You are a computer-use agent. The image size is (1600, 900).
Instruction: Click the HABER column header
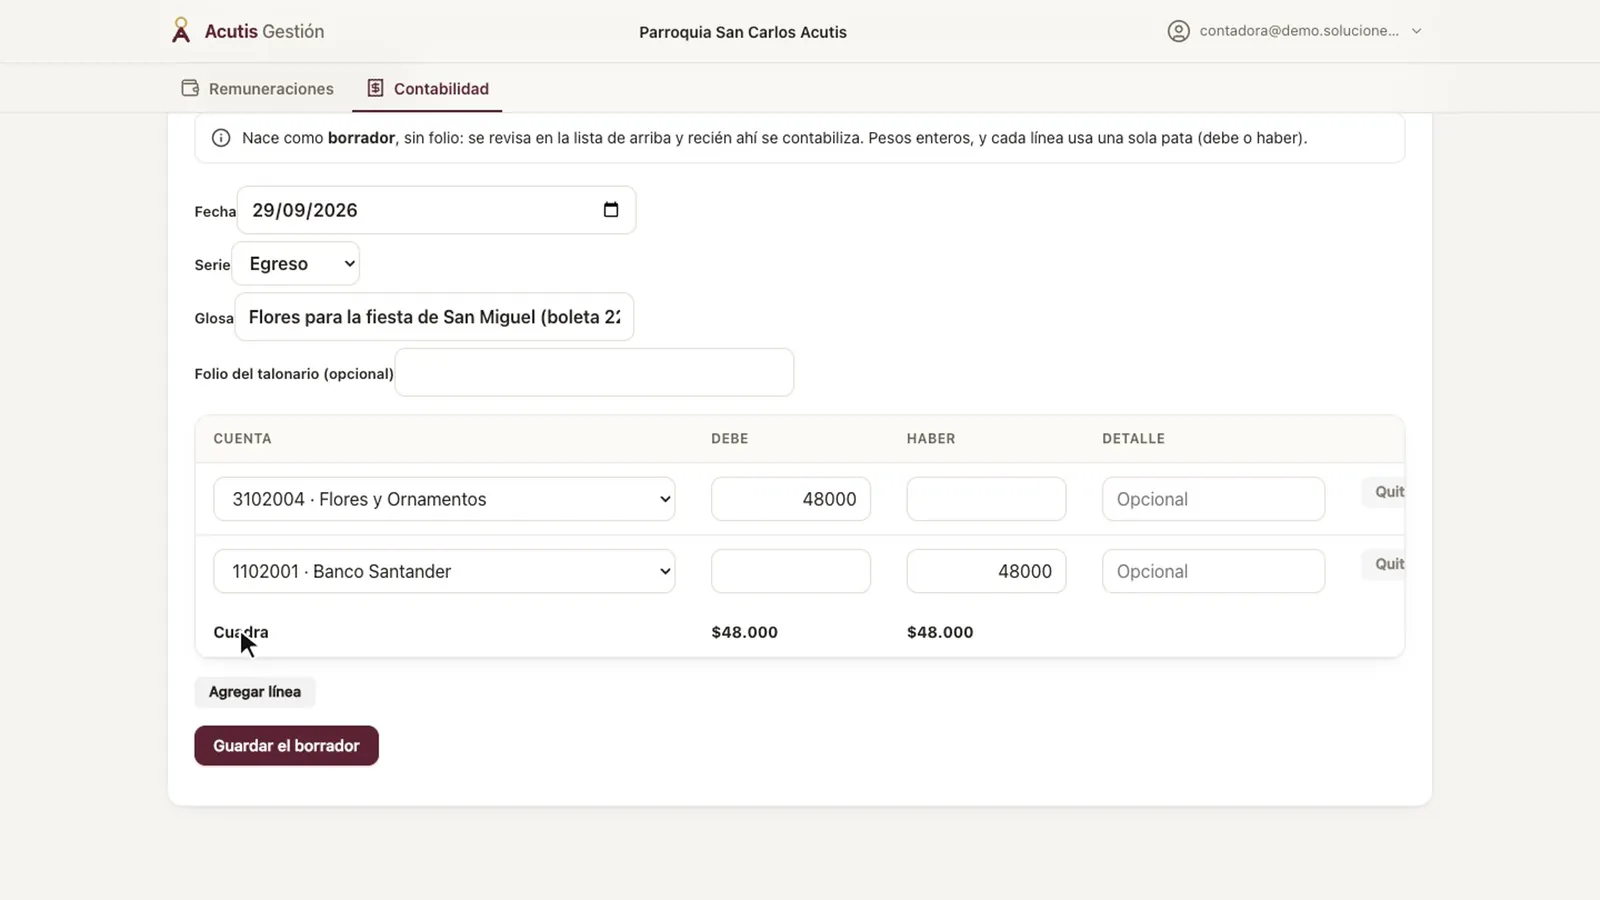(931, 439)
